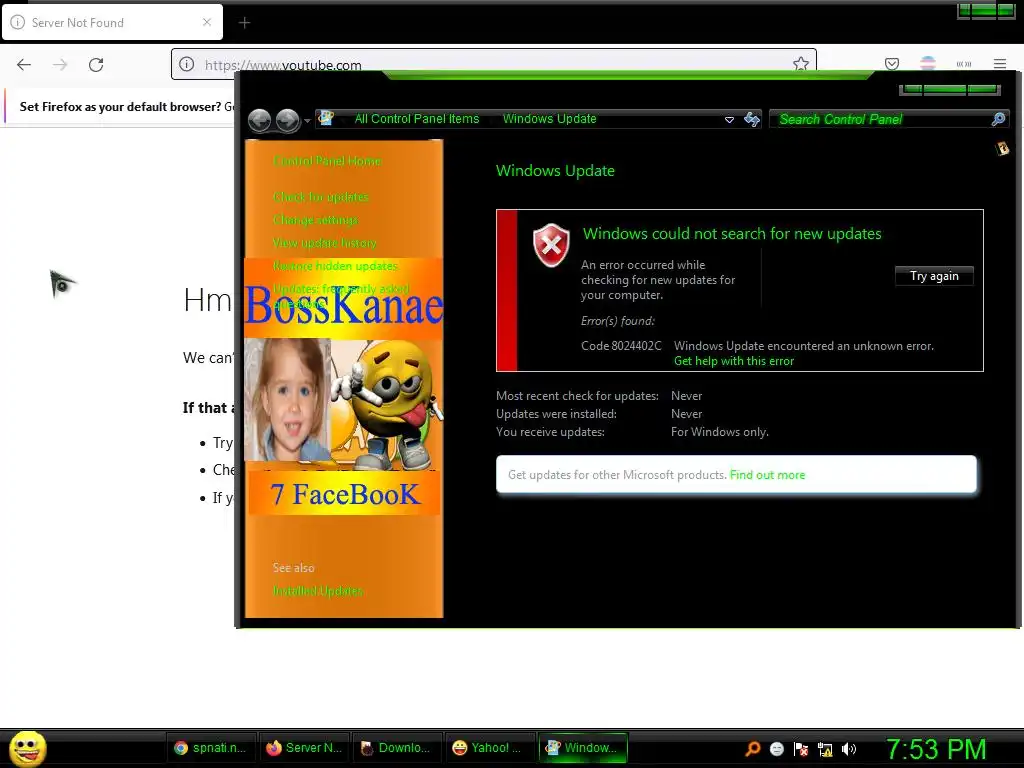Select the Server Not Found tab

tap(112, 22)
